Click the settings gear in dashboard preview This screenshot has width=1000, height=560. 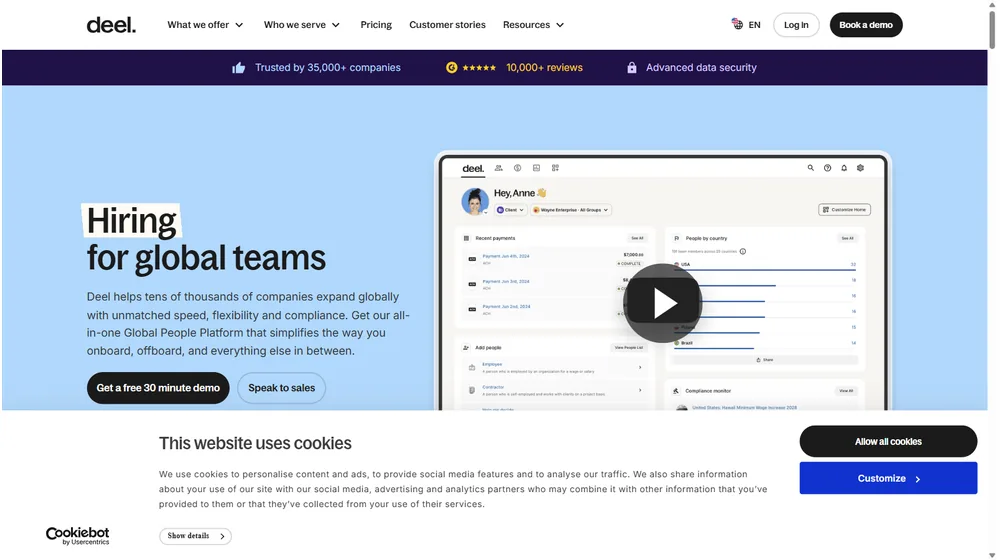pyautogui.click(x=860, y=168)
